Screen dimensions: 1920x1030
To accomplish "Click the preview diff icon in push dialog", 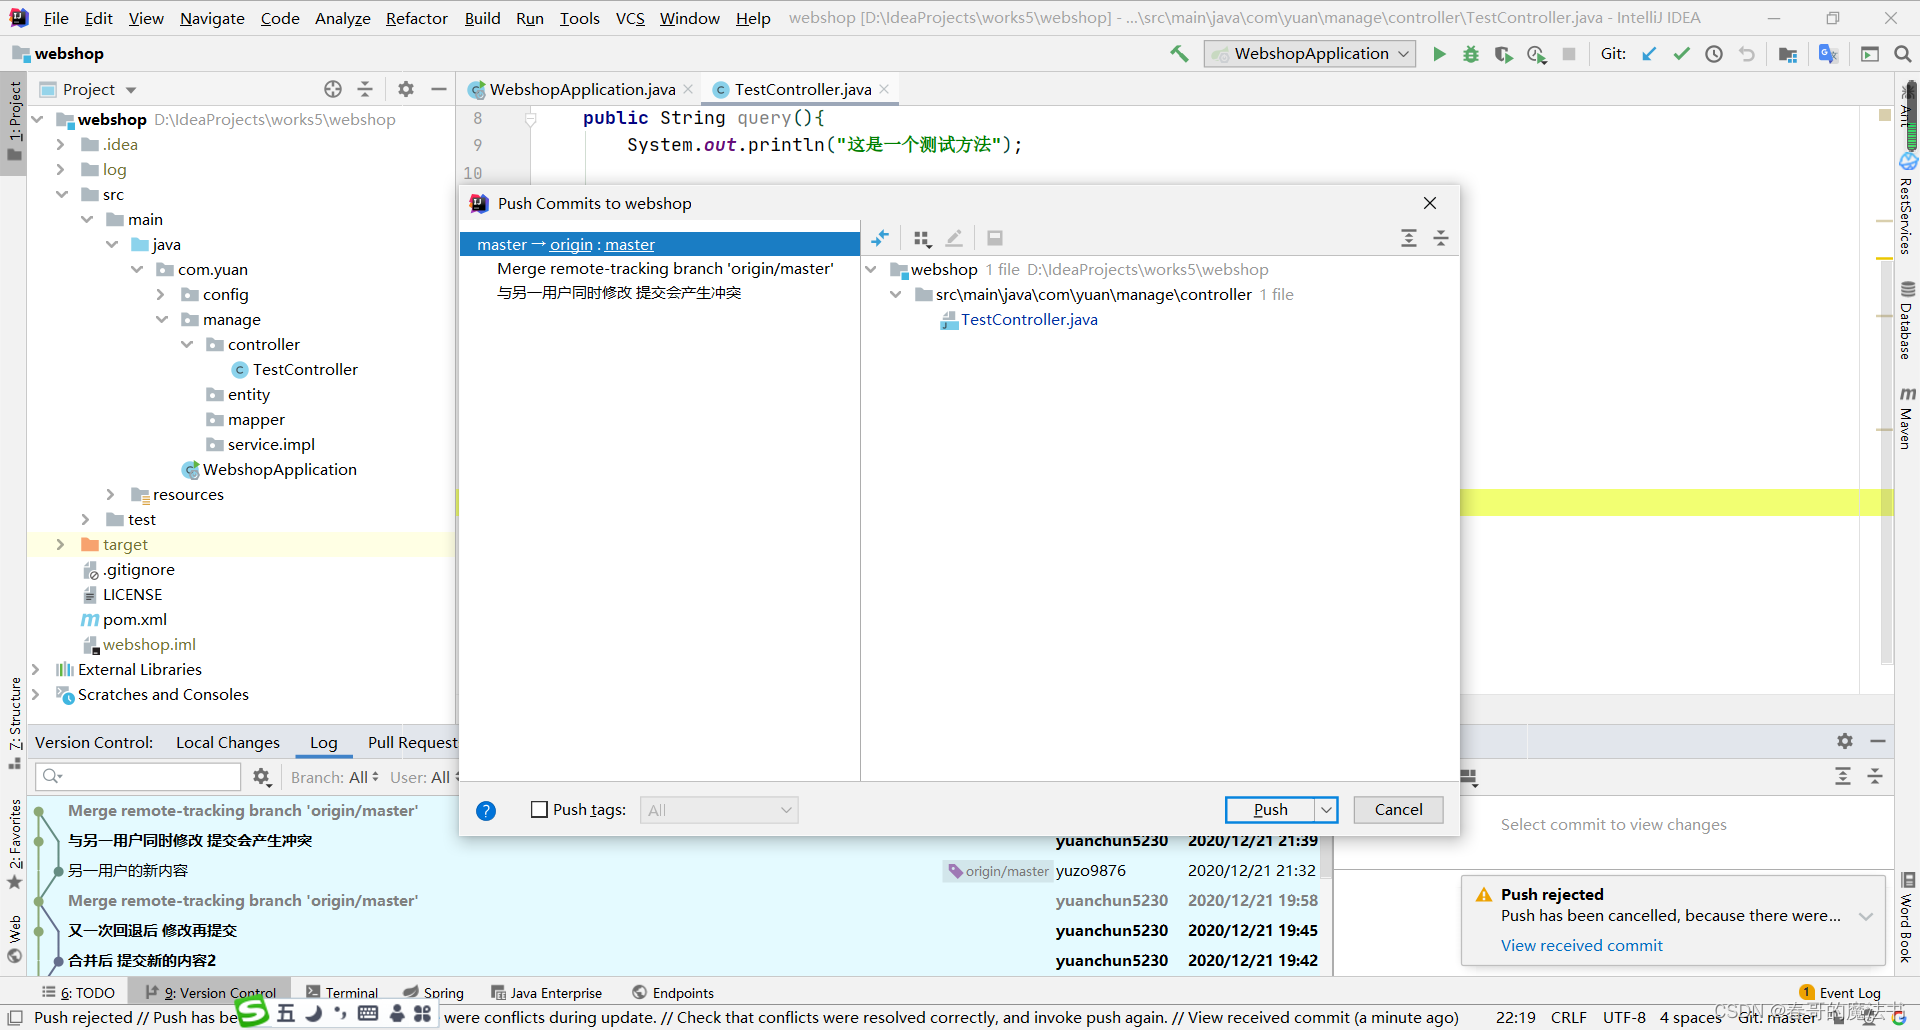I will tap(994, 238).
